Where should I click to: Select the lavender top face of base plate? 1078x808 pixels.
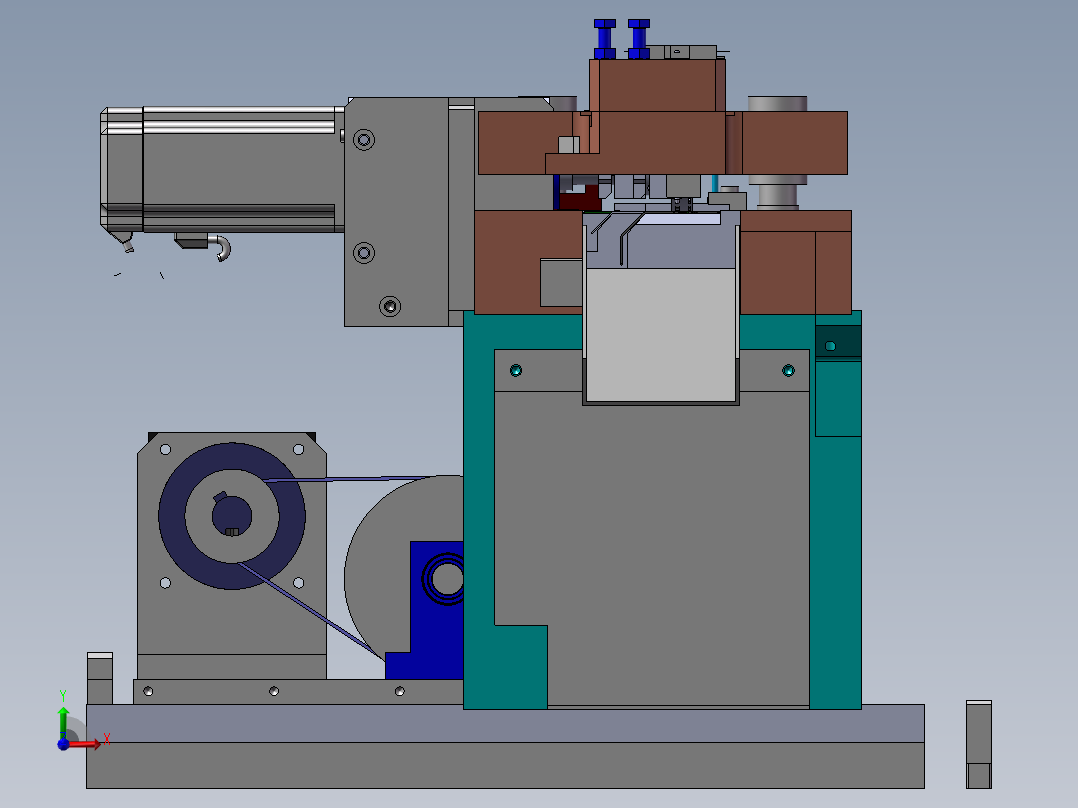tap(505, 723)
